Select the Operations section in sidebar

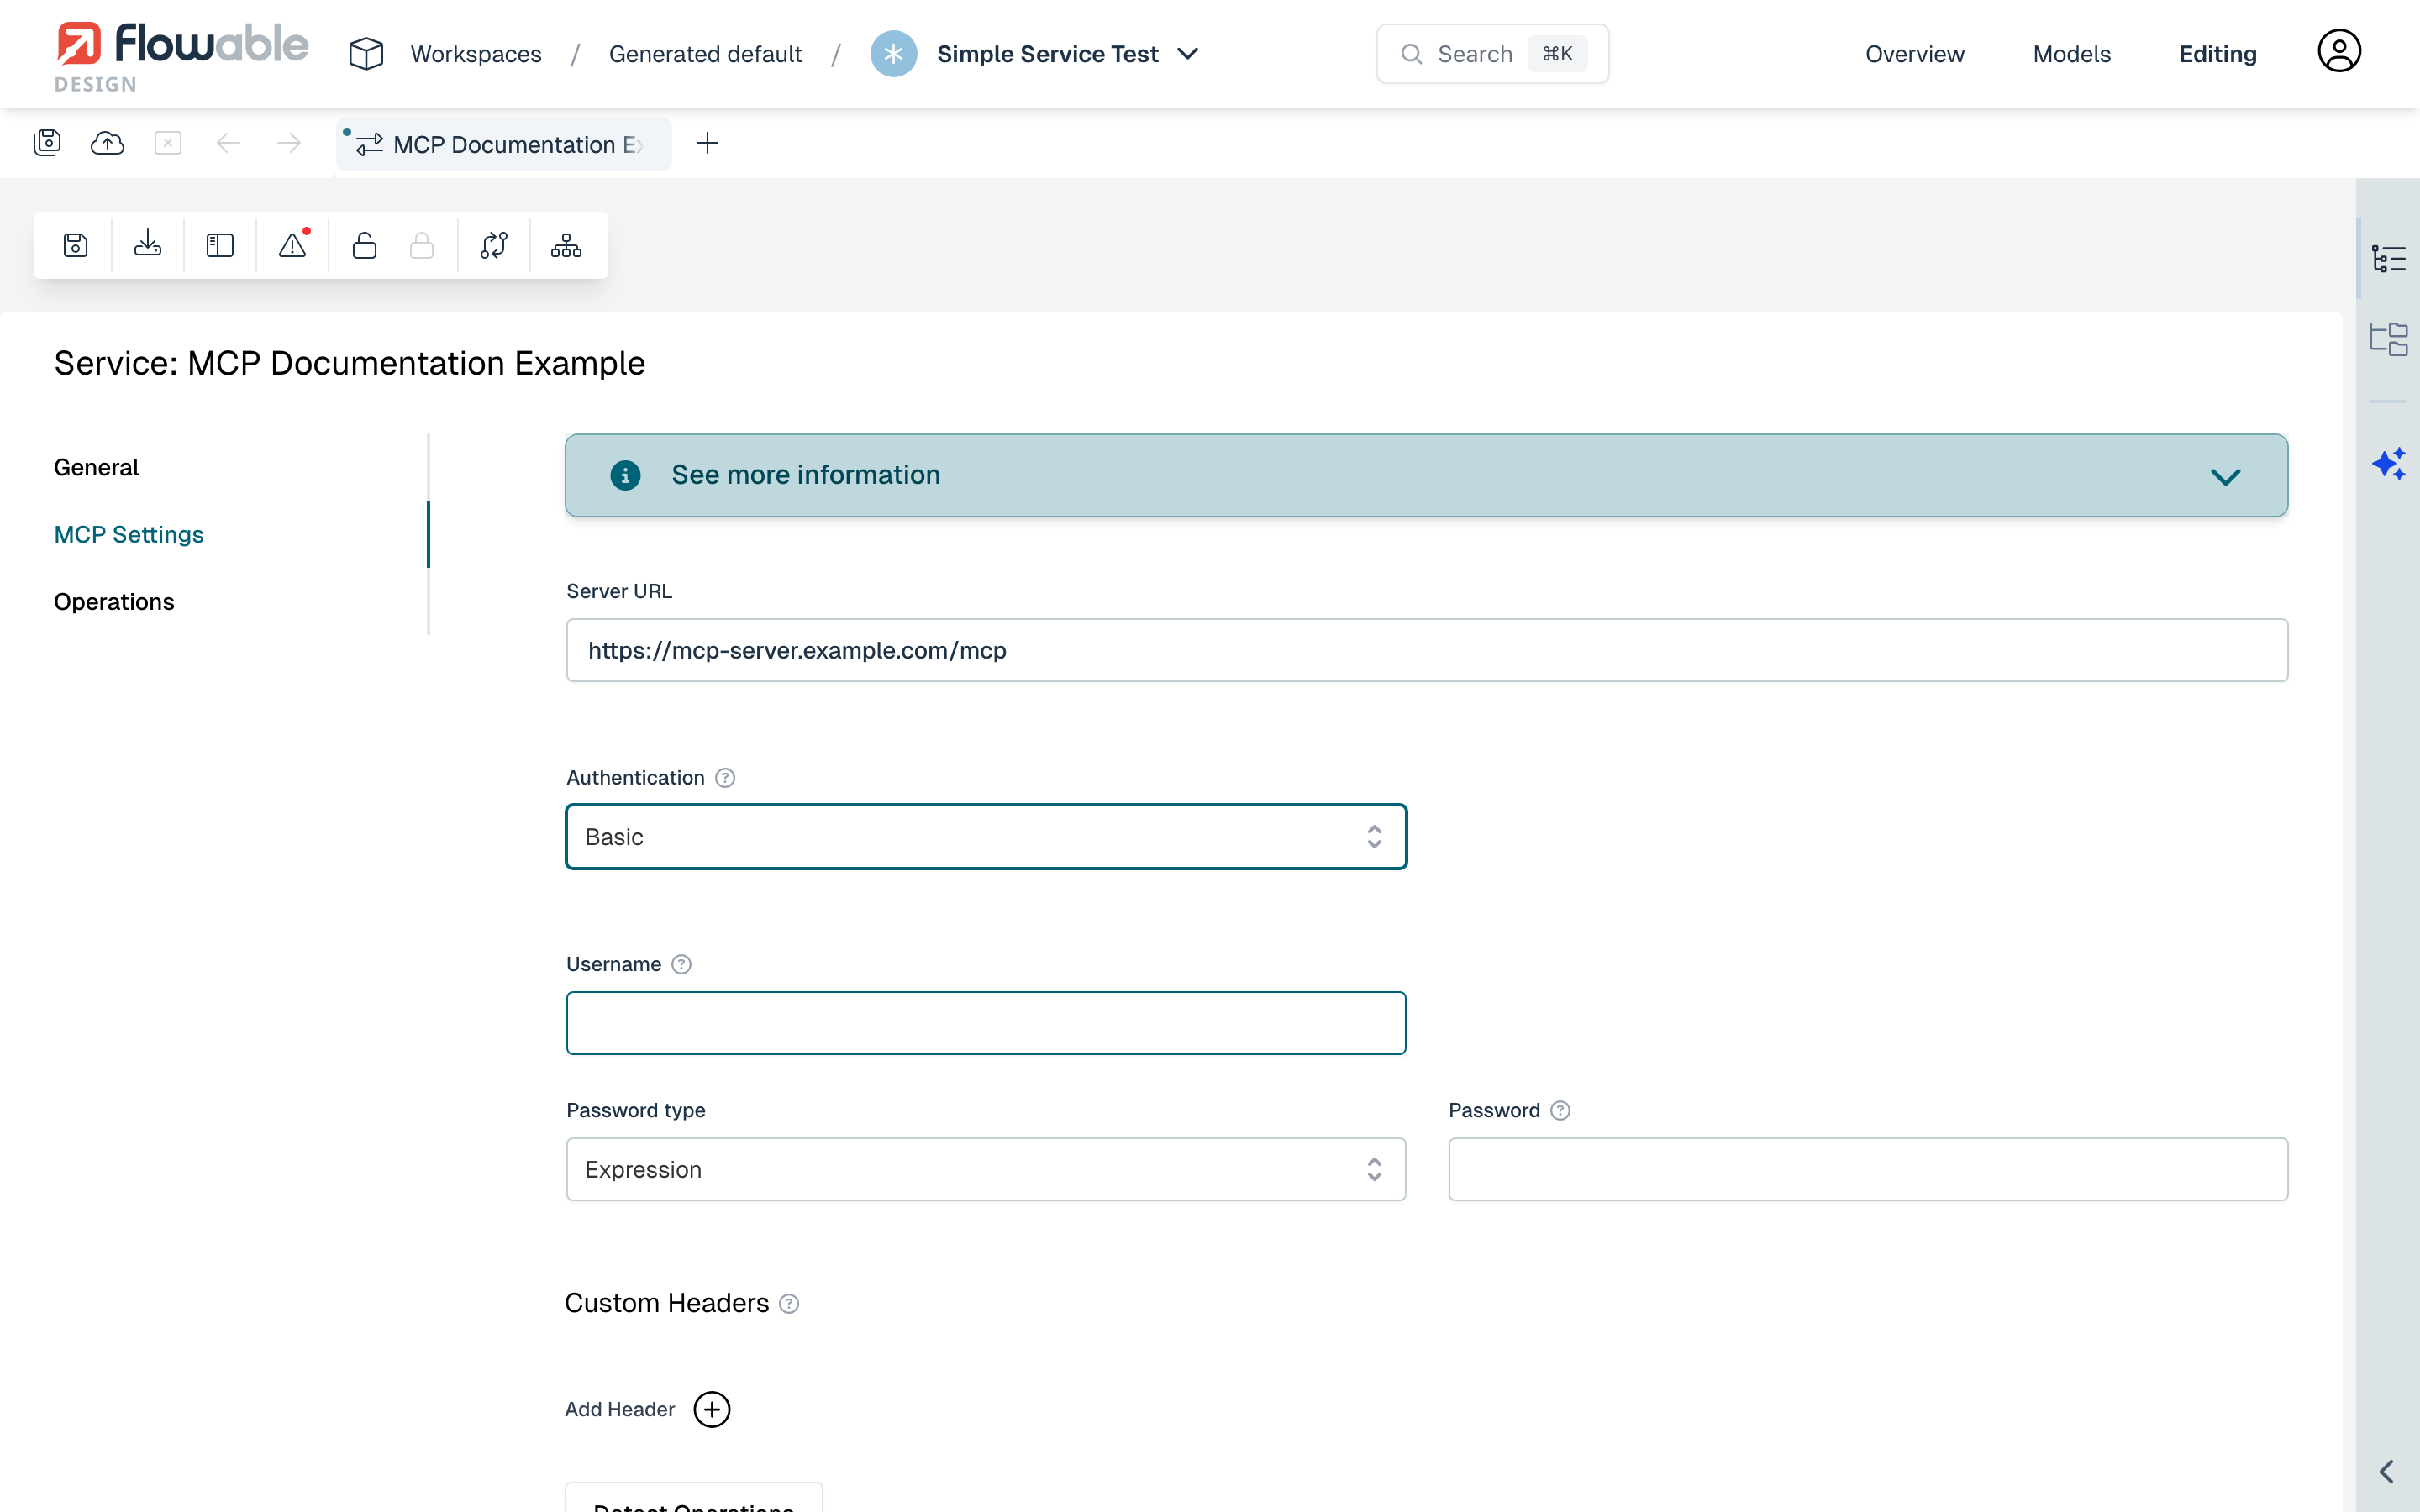tap(114, 601)
